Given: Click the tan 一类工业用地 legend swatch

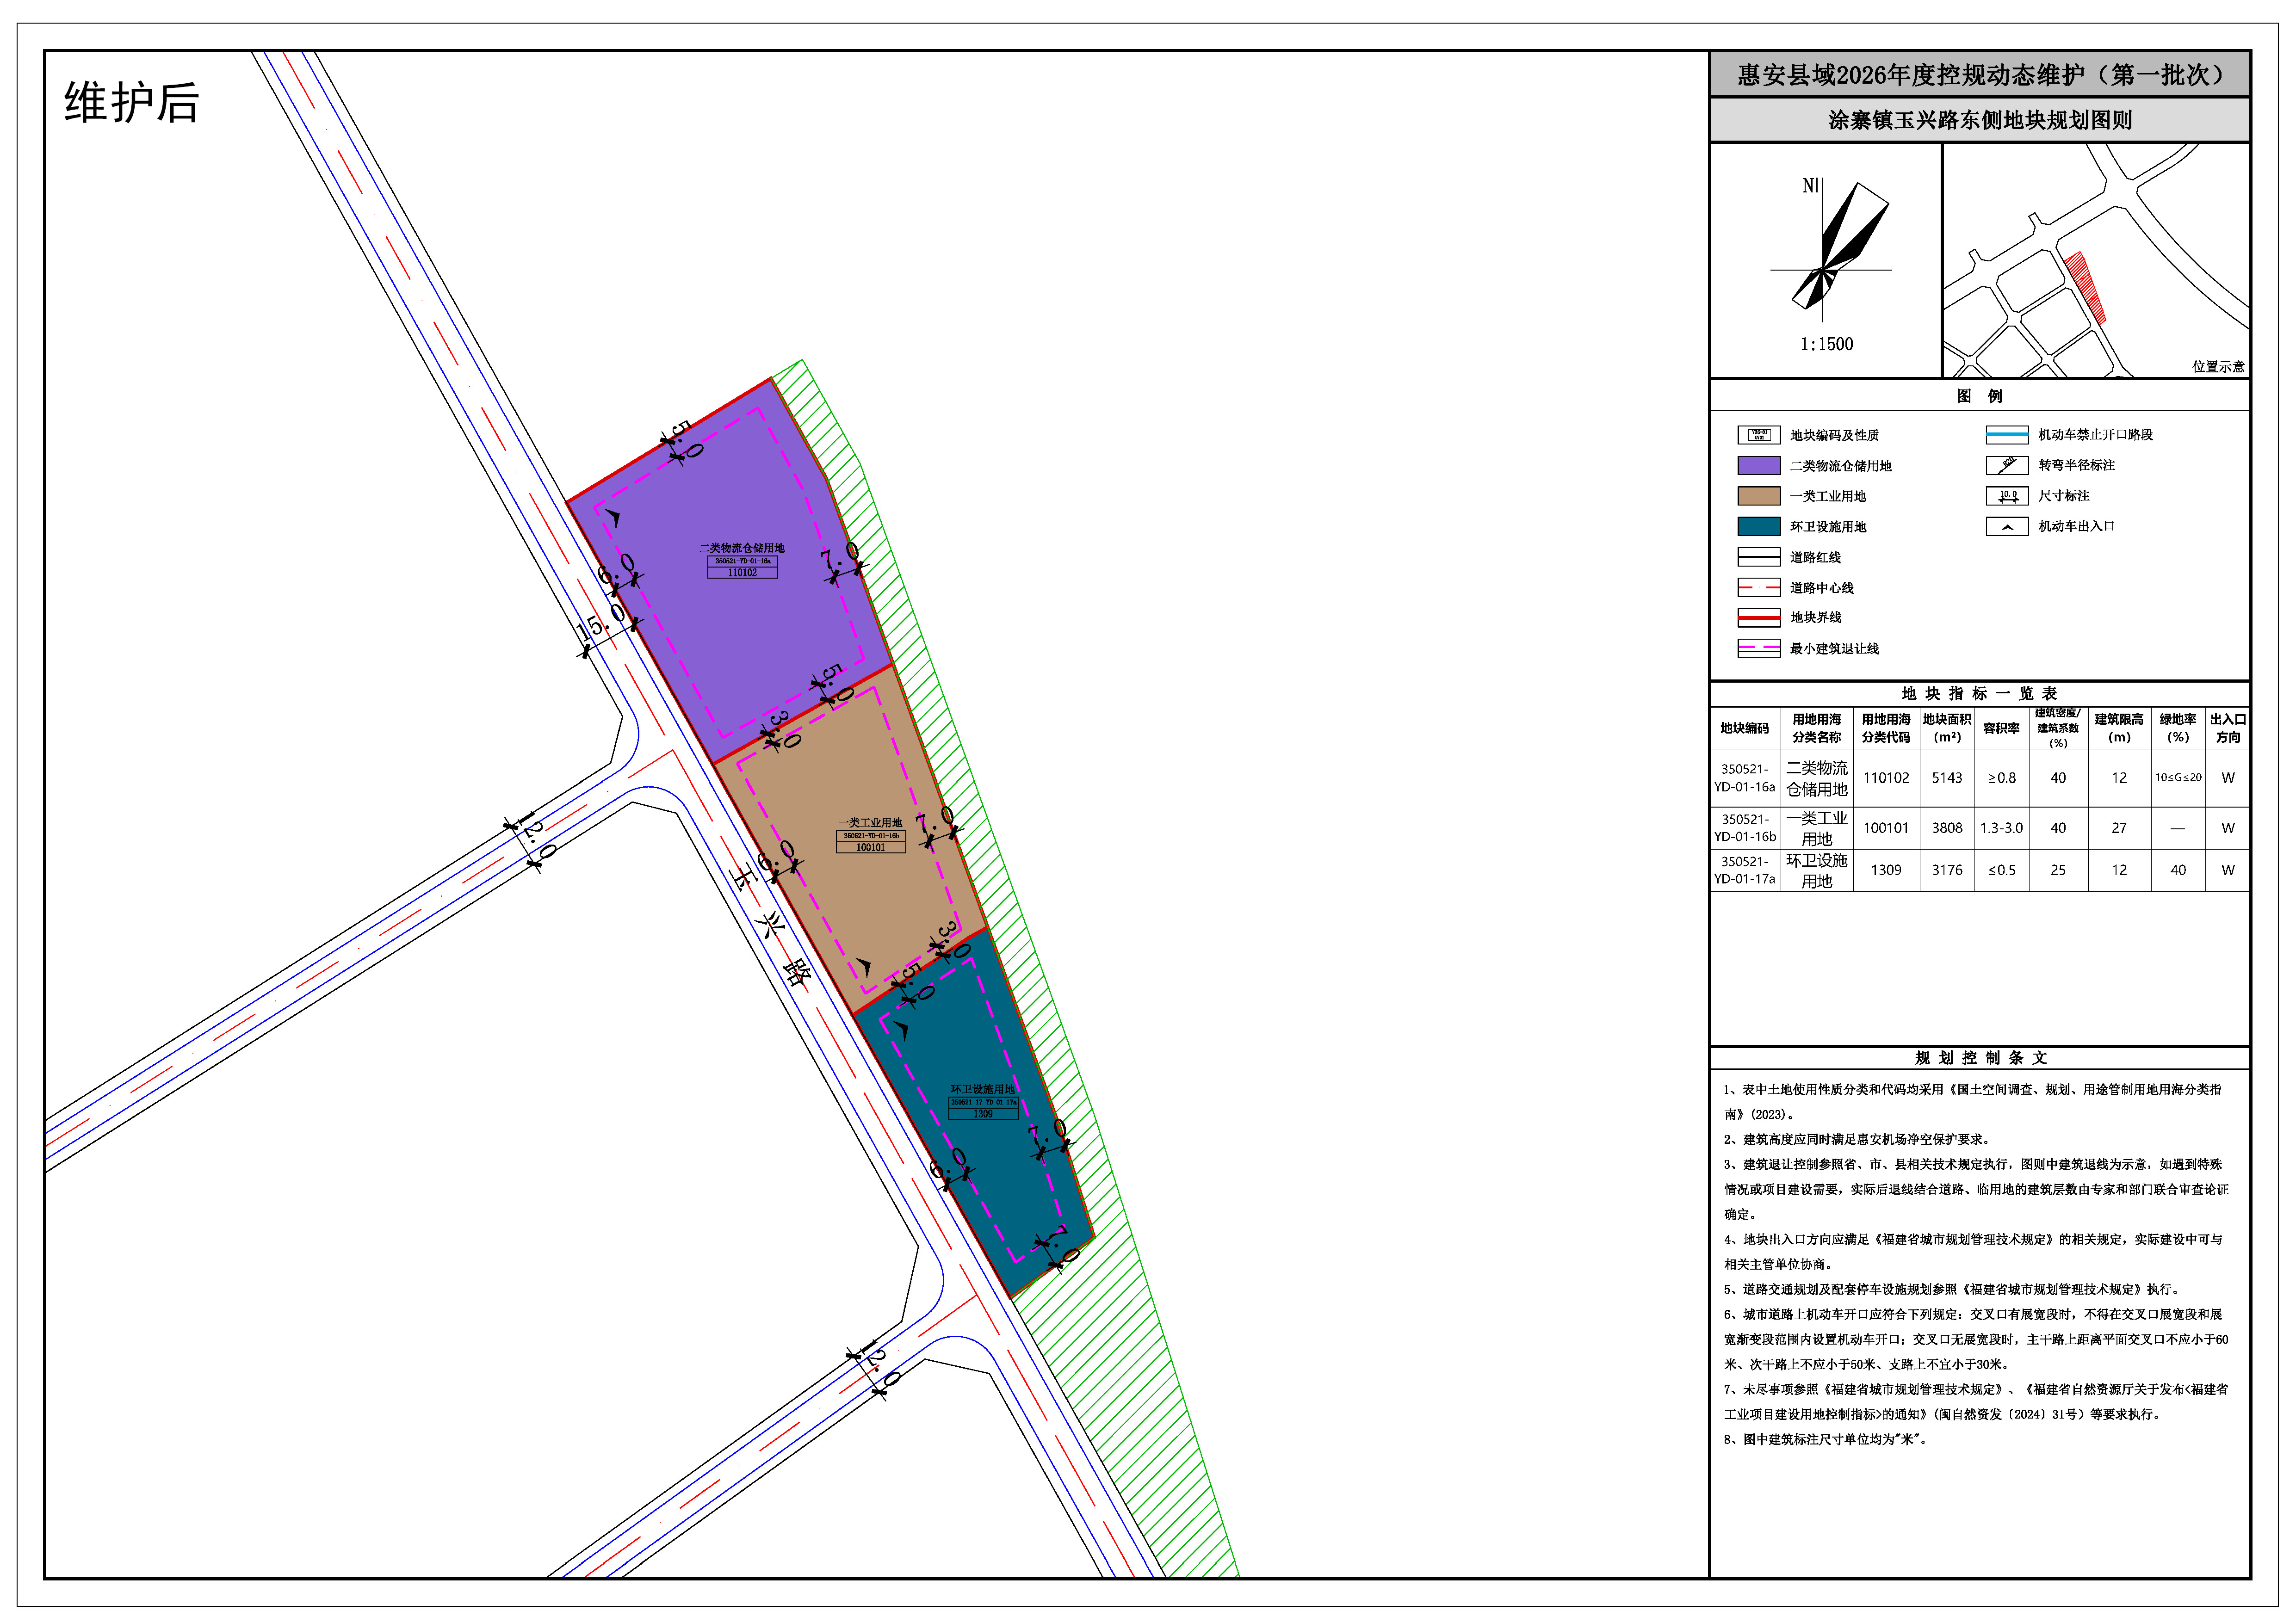Looking at the screenshot, I should pyautogui.click(x=1758, y=496).
